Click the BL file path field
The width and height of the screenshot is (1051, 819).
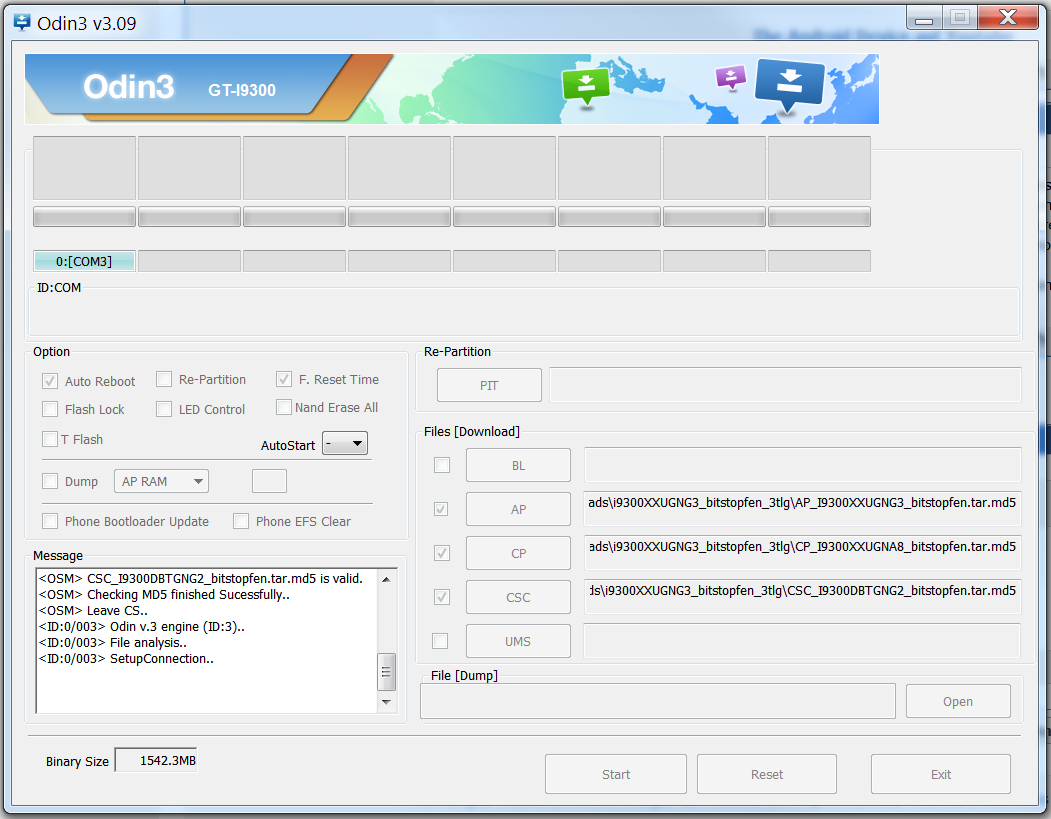pyautogui.click(x=802, y=465)
